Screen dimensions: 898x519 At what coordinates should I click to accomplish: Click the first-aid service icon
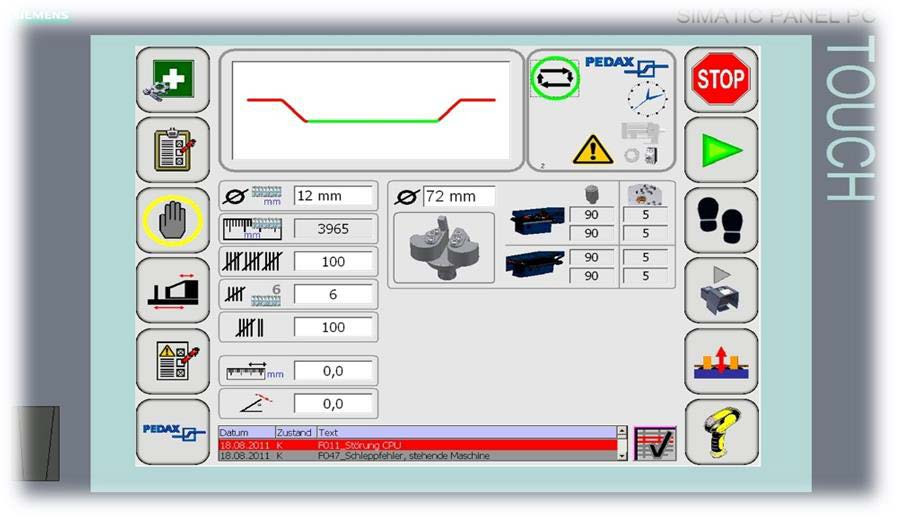click(x=172, y=80)
